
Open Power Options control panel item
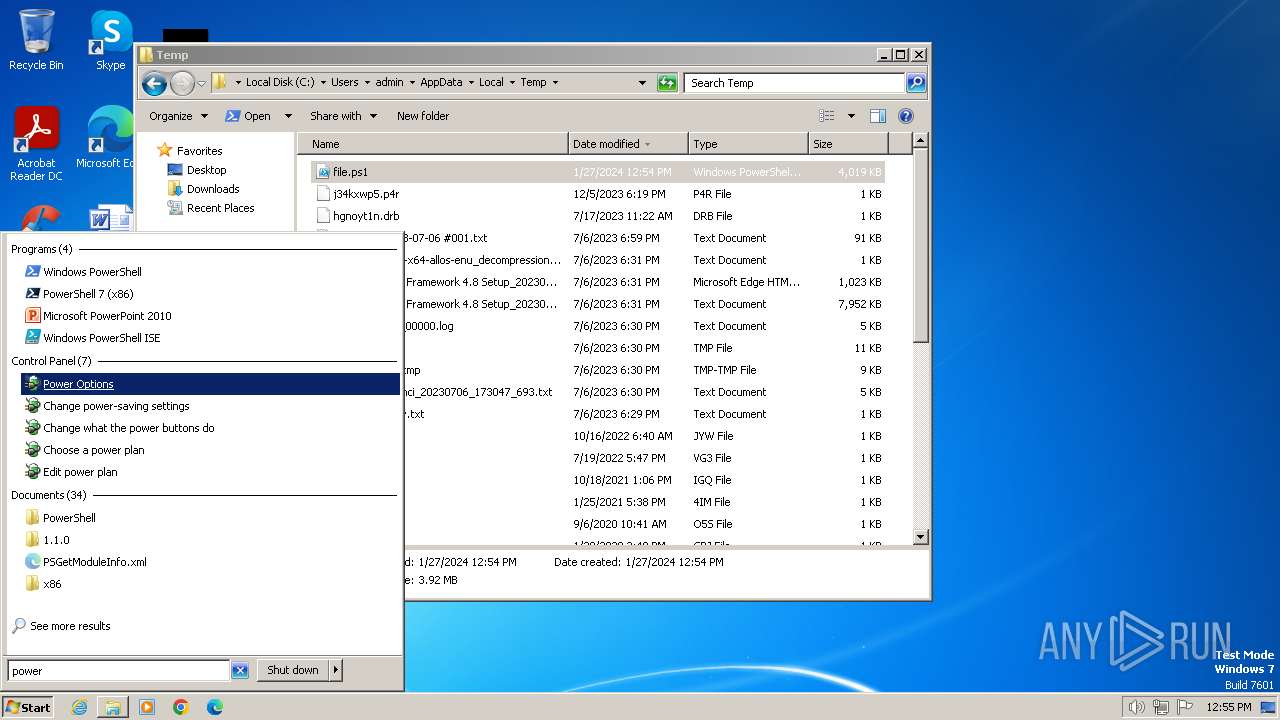click(210, 384)
